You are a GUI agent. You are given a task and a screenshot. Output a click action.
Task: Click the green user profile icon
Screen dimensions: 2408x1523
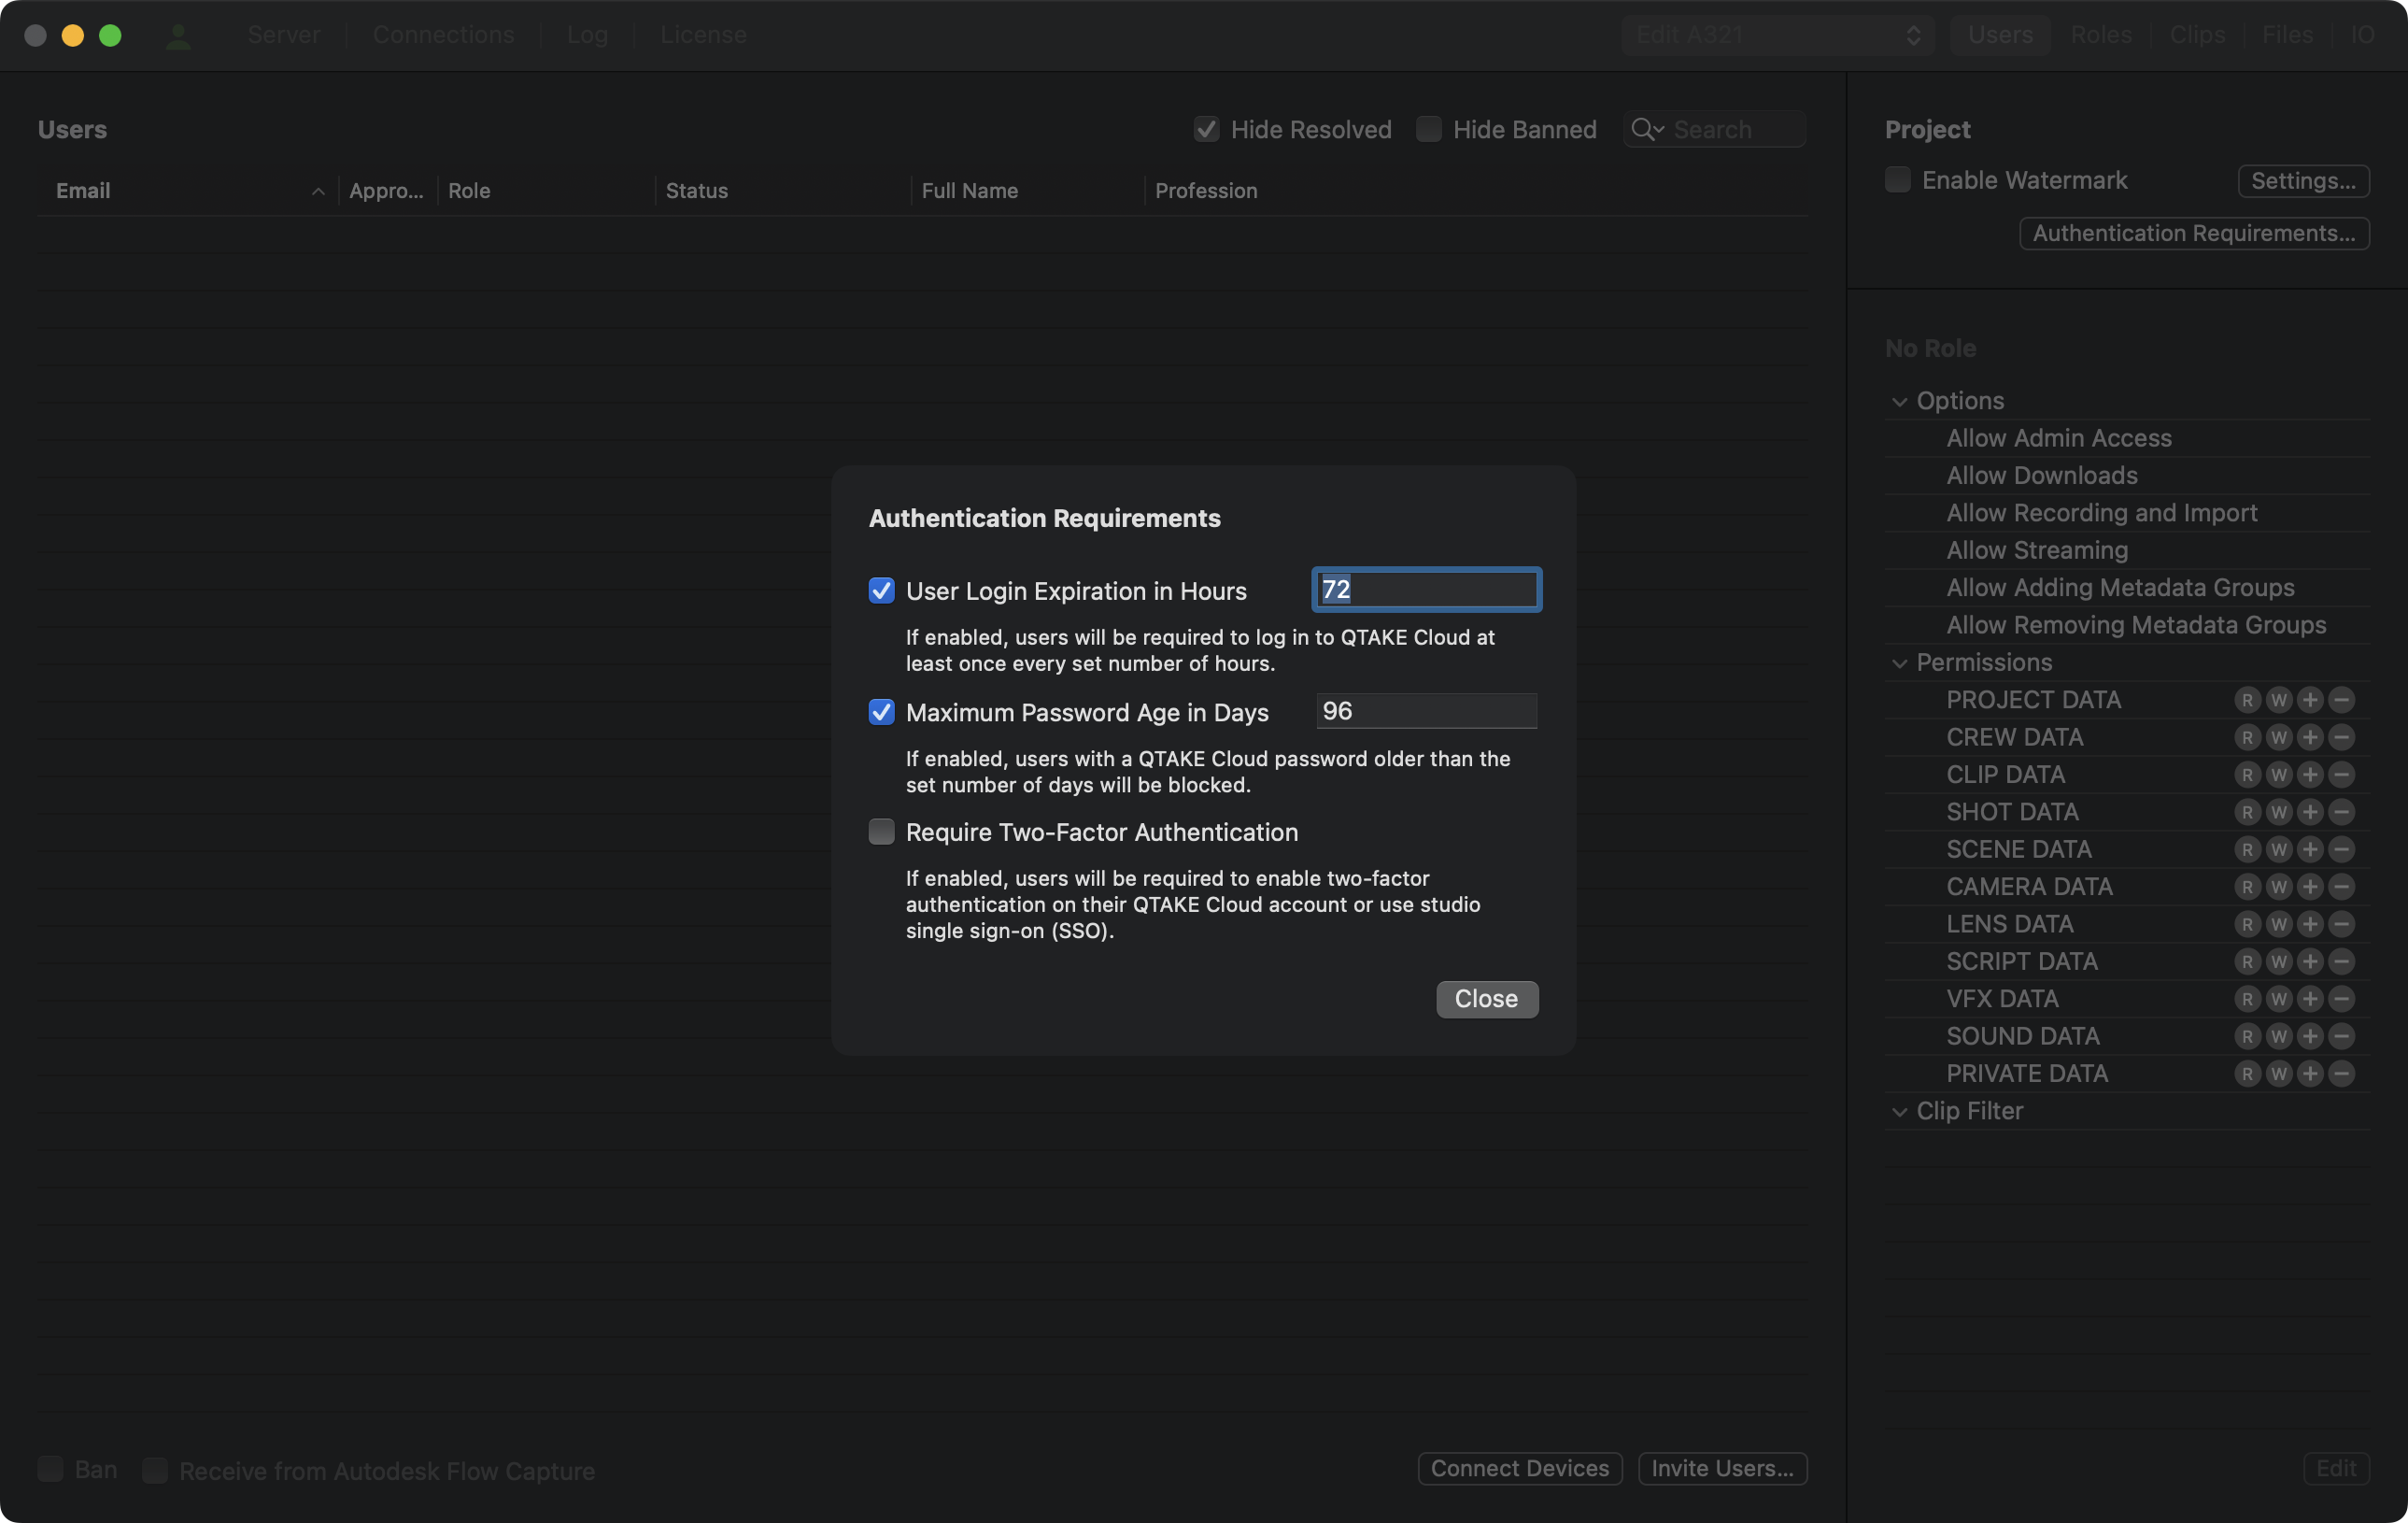(x=178, y=36)
